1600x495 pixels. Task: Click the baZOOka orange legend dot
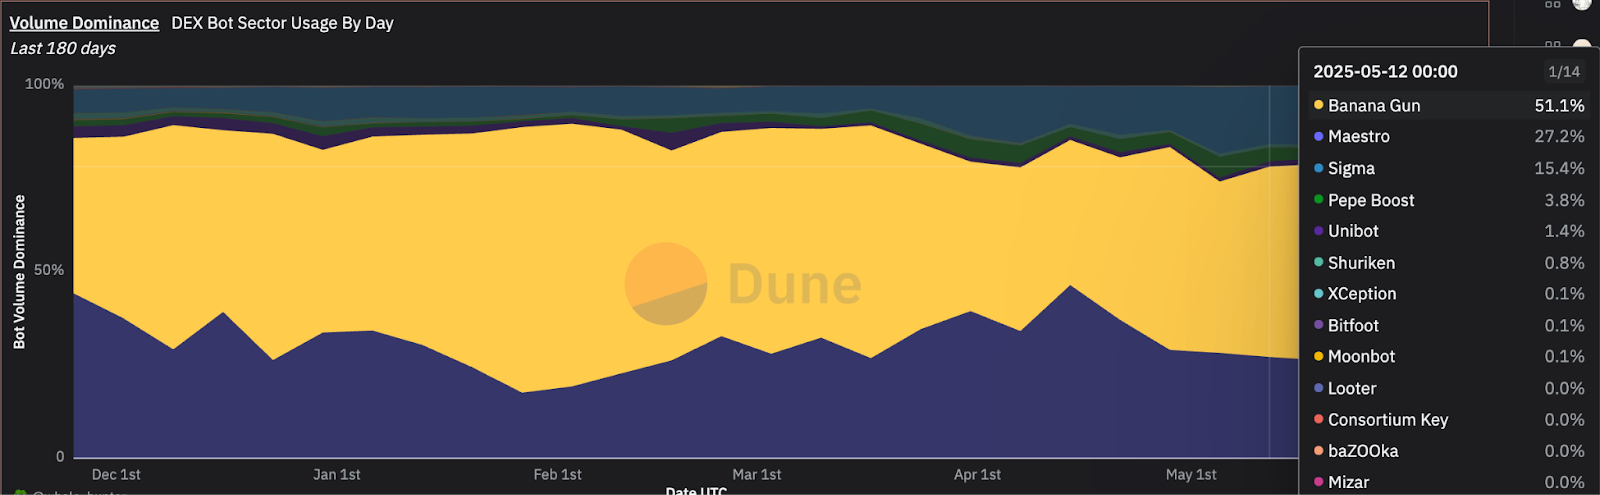click(1319, 451)
